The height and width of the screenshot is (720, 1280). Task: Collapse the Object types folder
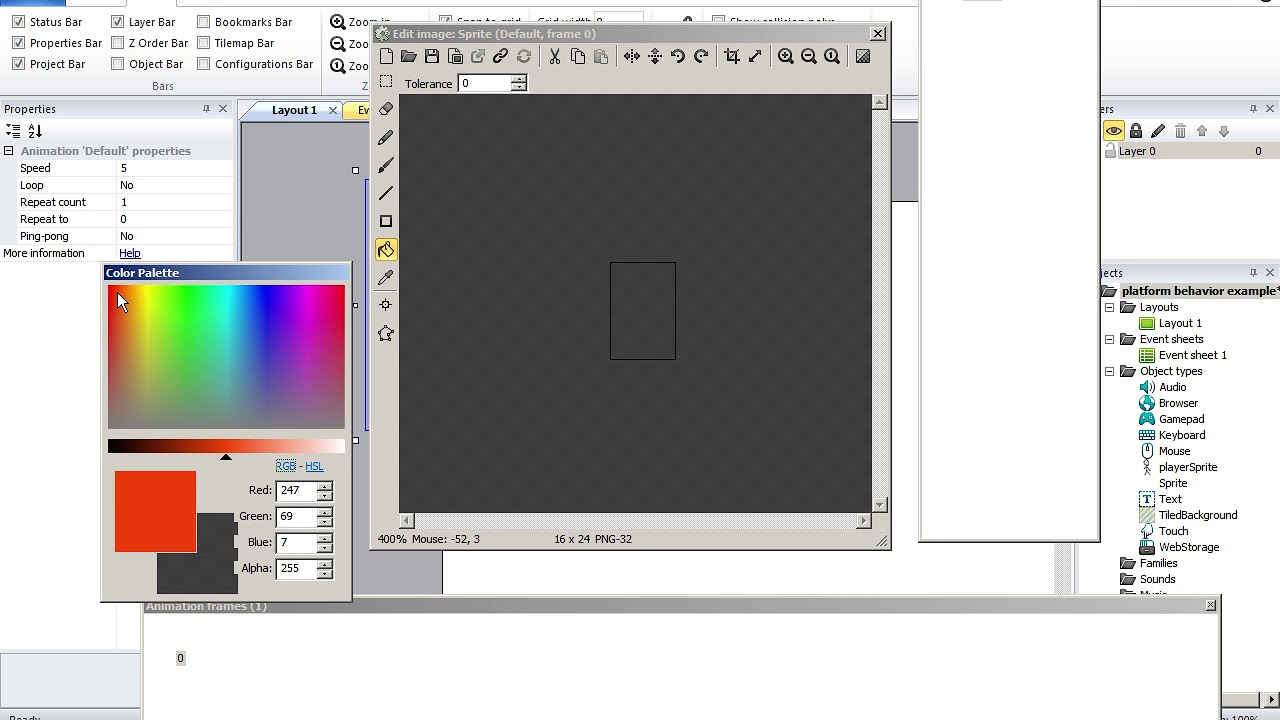click(x=1110, y=372)
